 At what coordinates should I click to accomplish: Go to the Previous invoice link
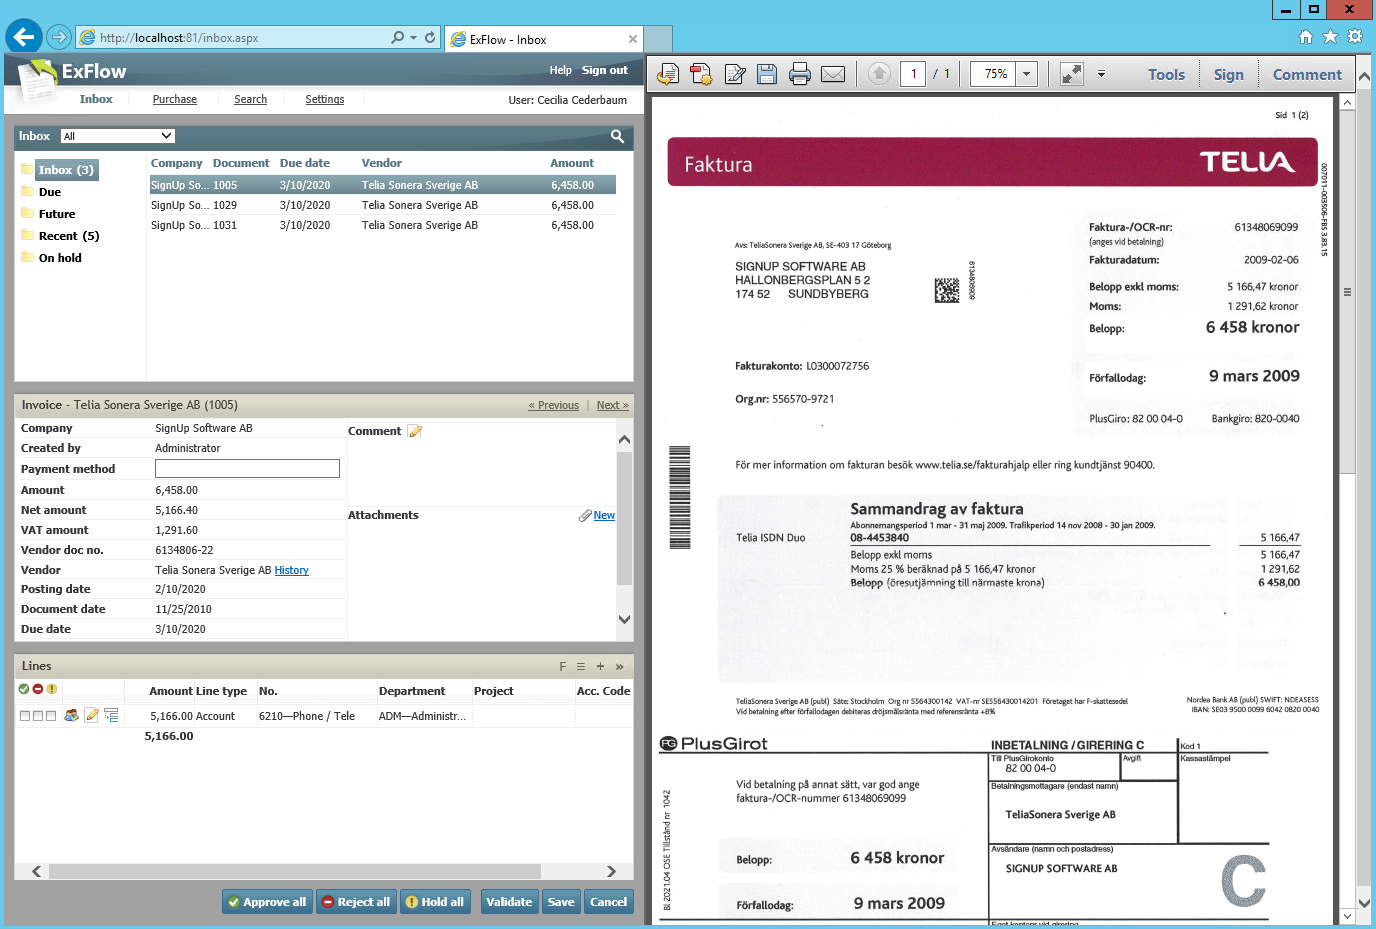pyautogui.click(x=554, y=405)
